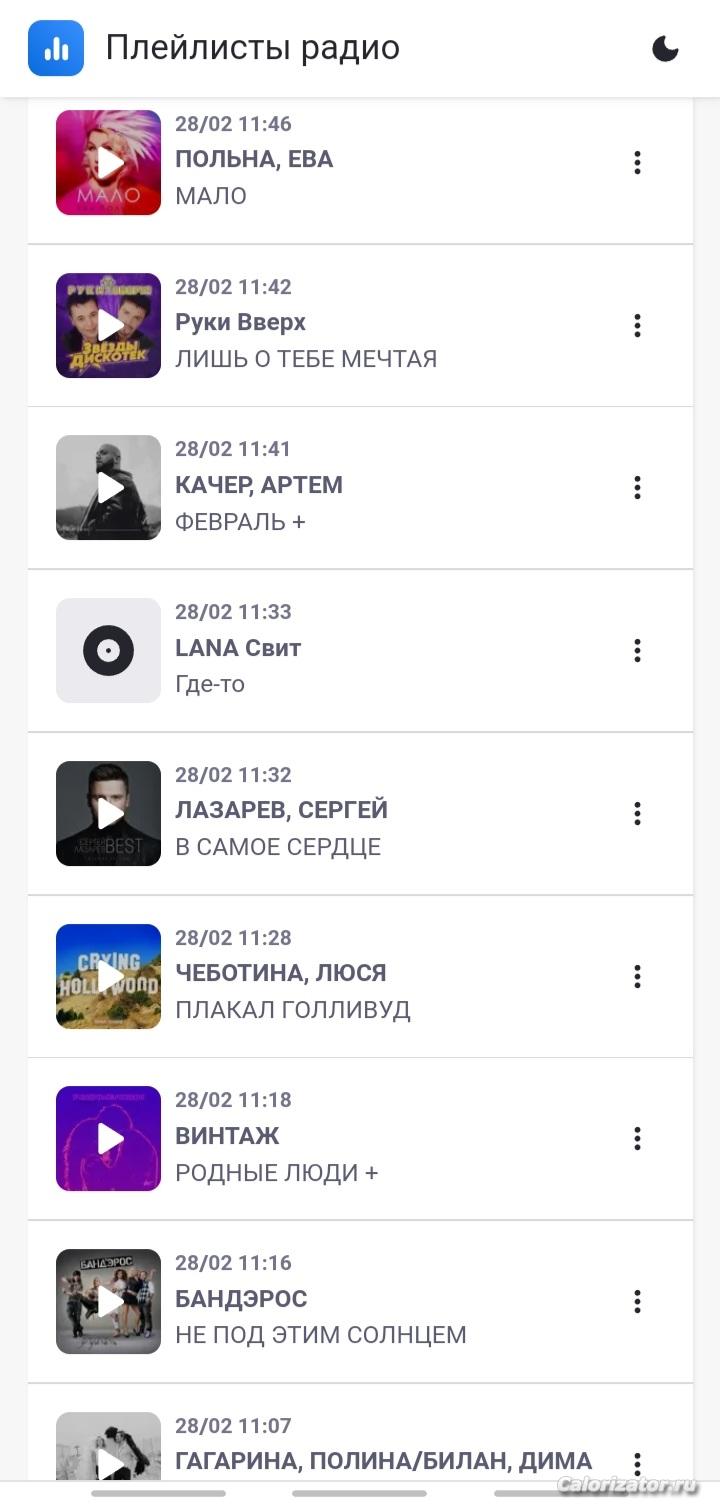Image resolution: width=720 pixels, height=1506 pixels.
Task: Play ПЛАКАЛ ГОЛЛИВУД by ЧЕБОТИНА, ЛЮСЯ
Action: 108,976
